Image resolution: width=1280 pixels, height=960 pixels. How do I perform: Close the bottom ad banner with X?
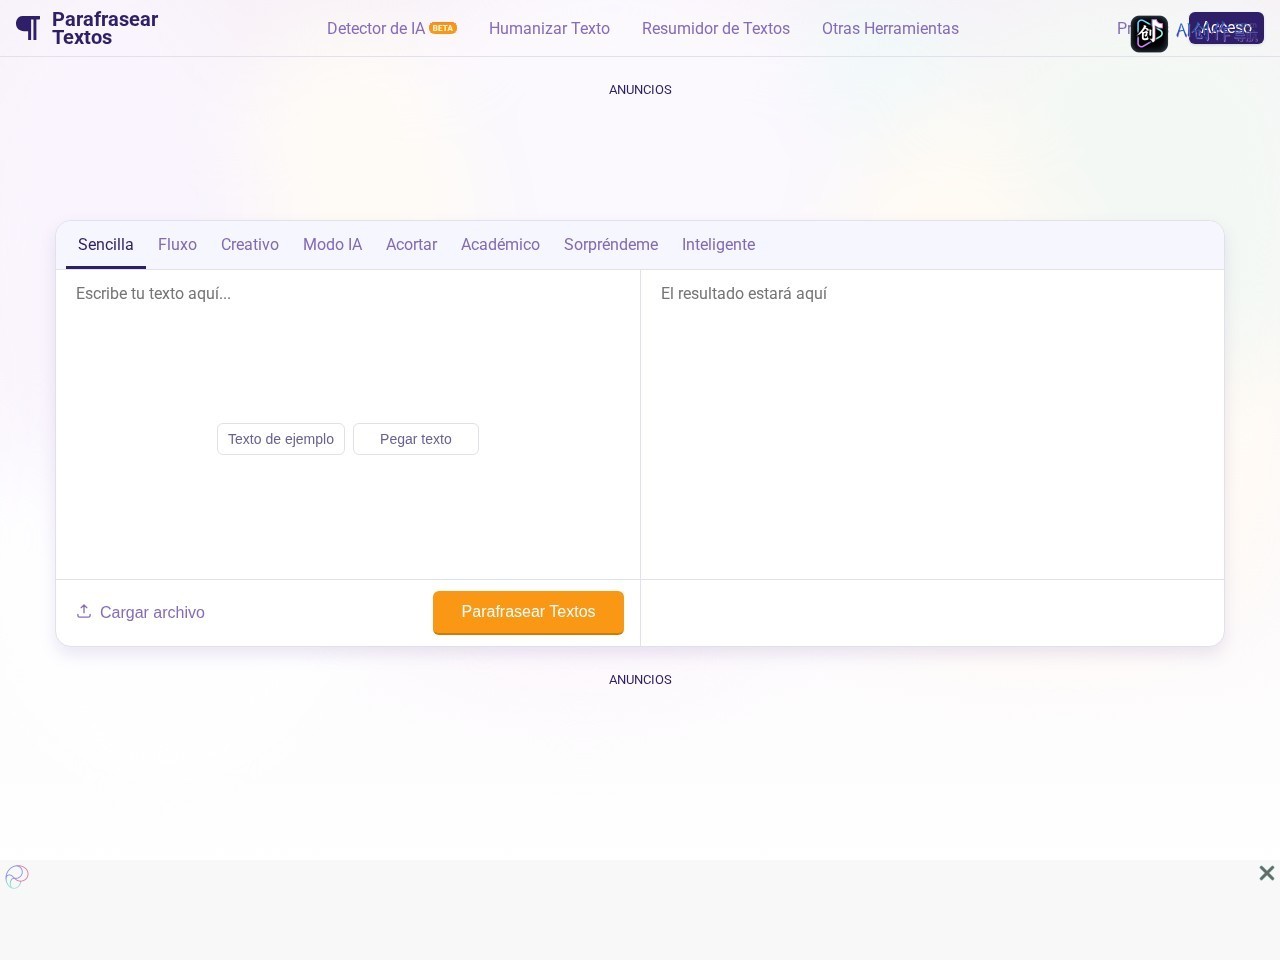[1266, 873]
